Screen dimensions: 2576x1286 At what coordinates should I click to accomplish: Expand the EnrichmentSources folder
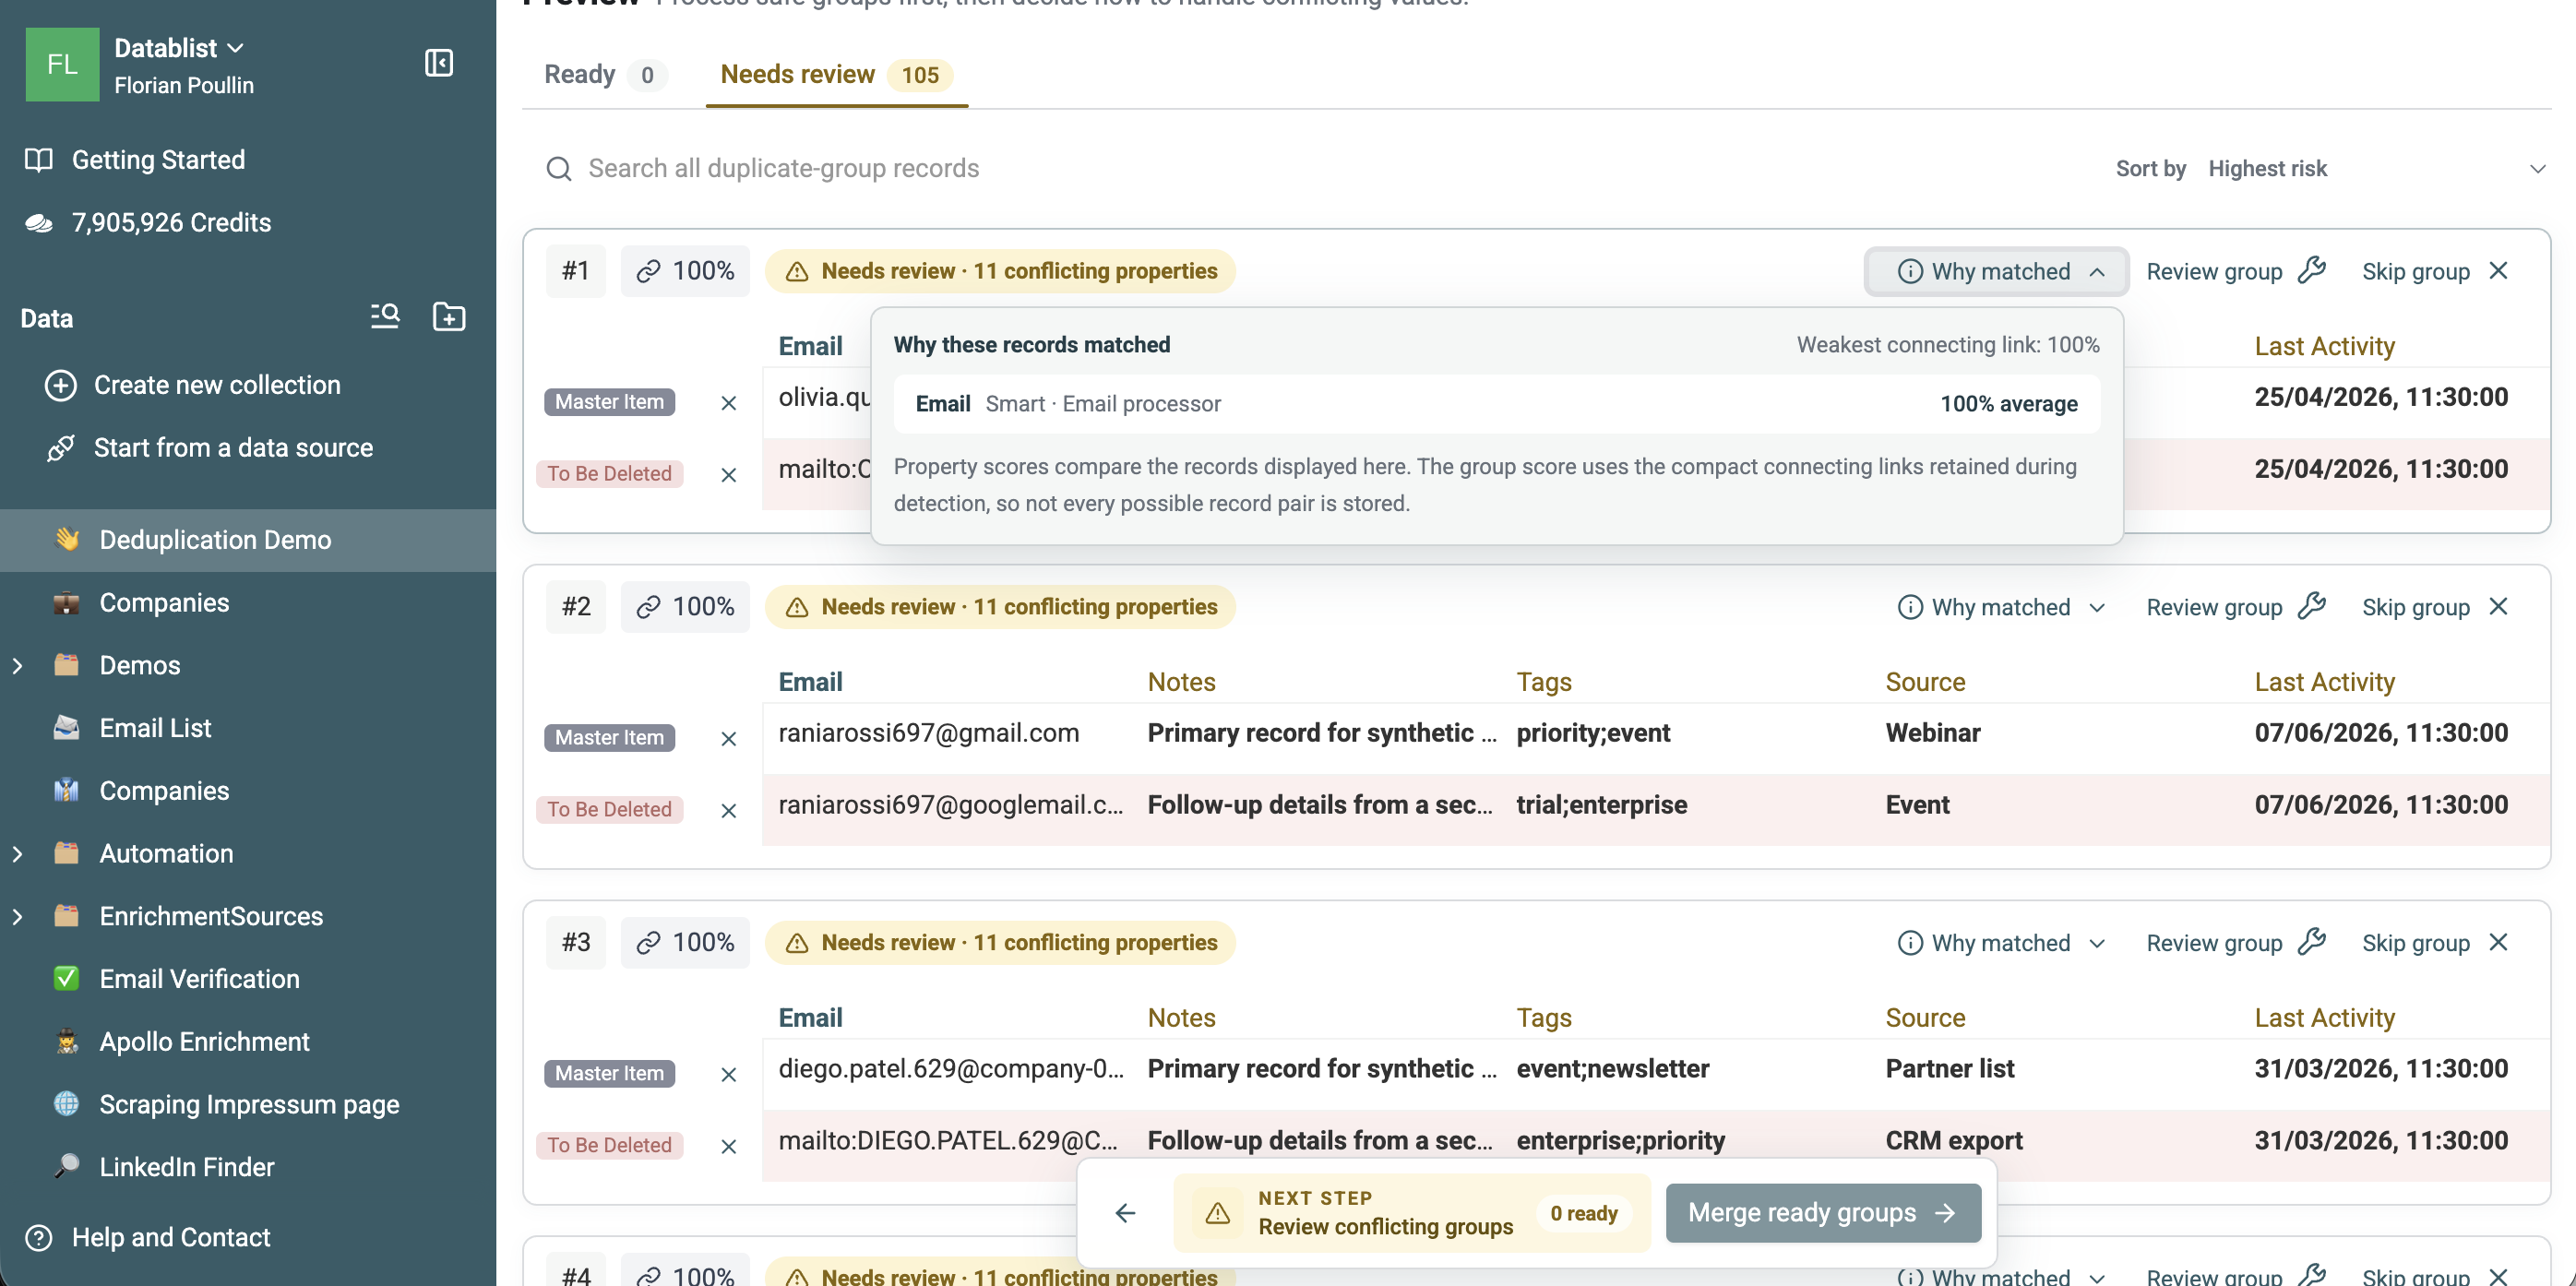pyautogui.click(x=17, y=916)
